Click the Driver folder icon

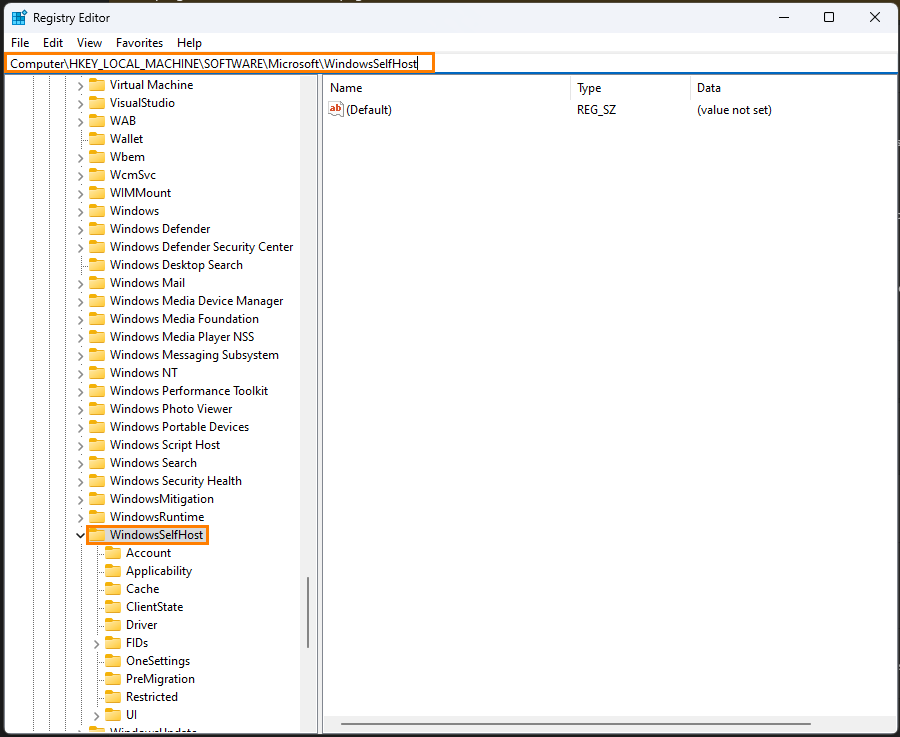[113, 624]
